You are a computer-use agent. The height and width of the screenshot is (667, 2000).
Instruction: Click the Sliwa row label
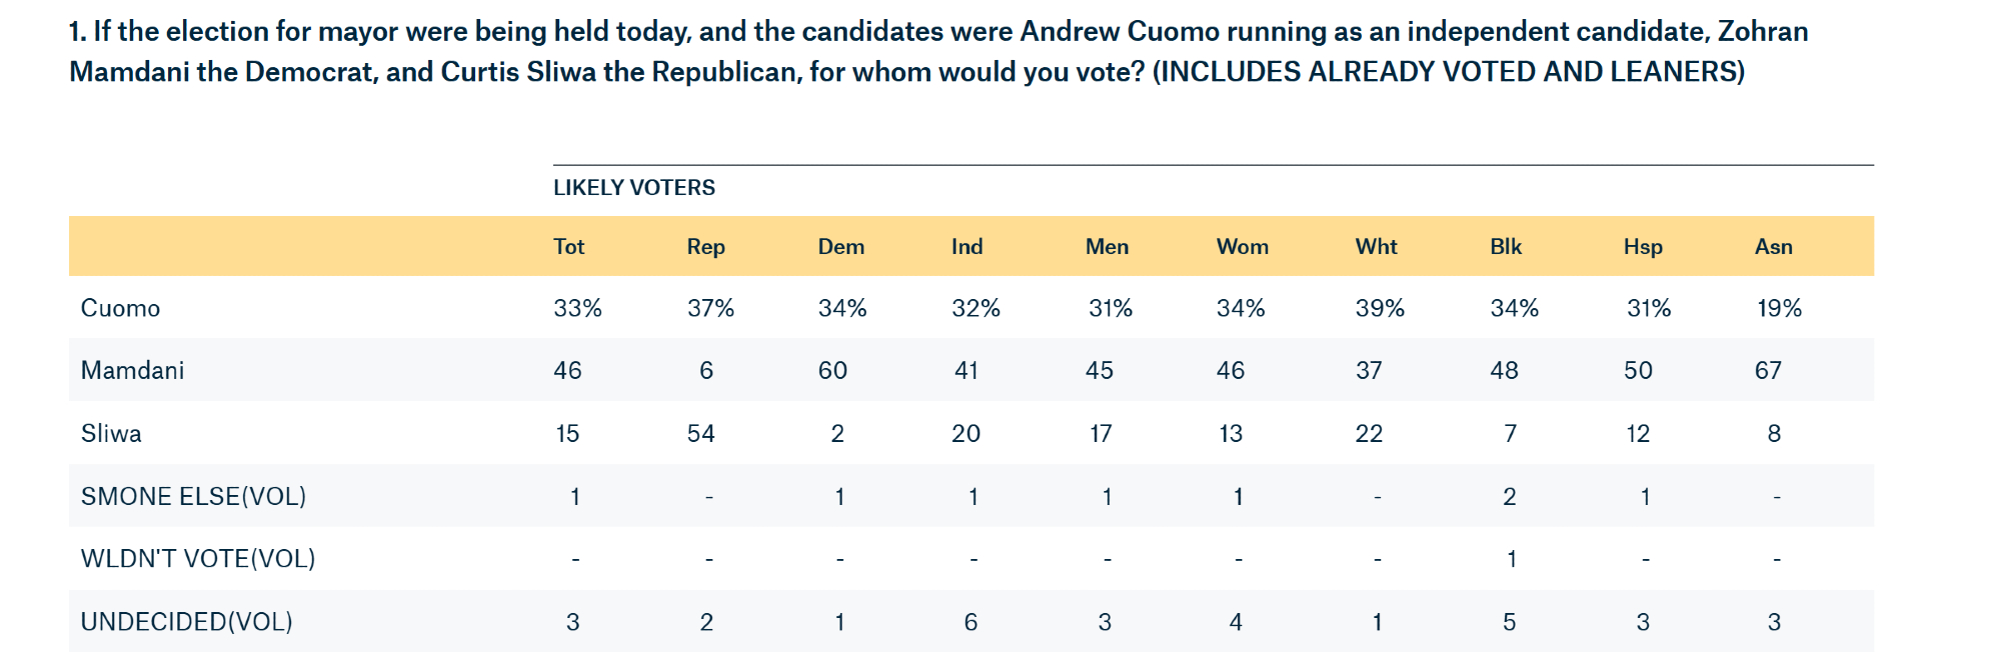pyautogui.click(x=111, y=434)
